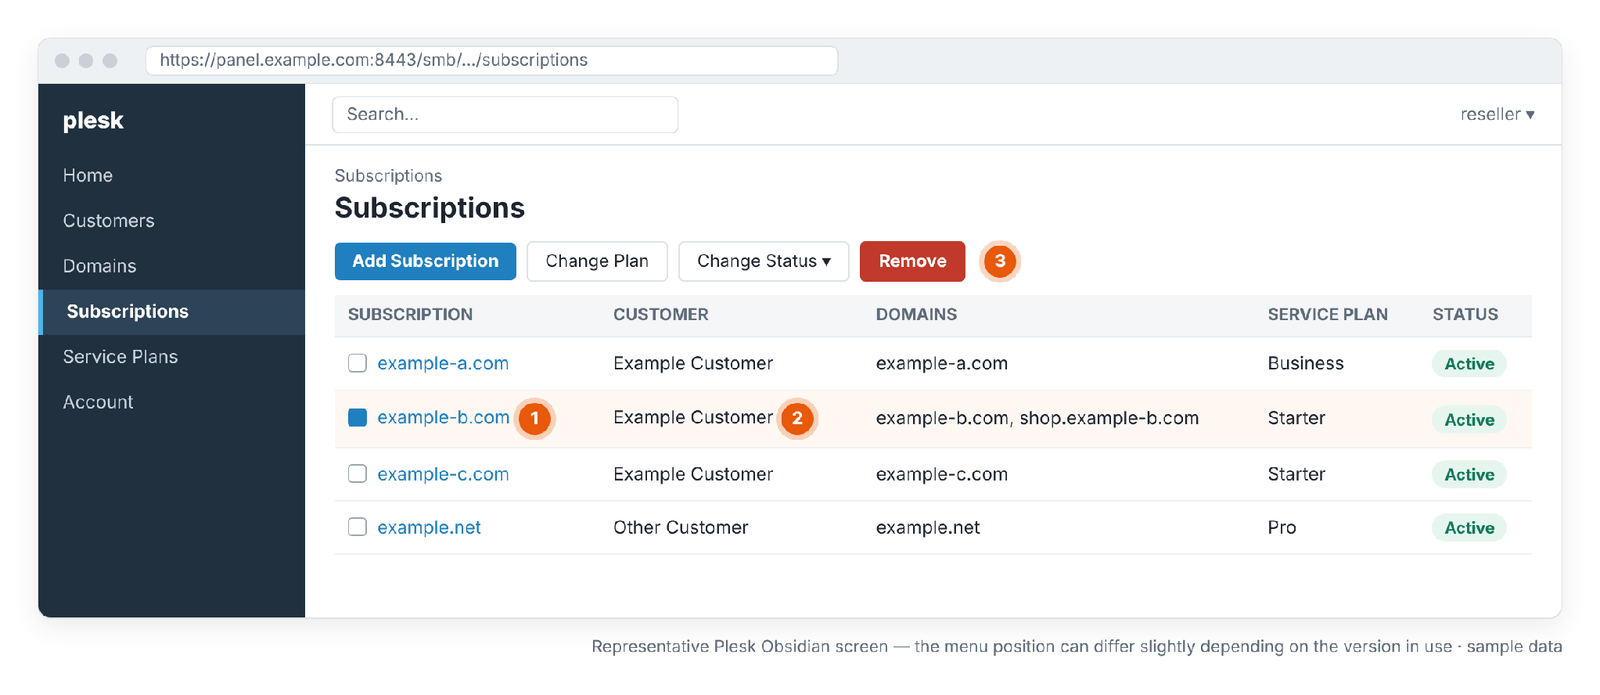Image resolution: width=1600 pixels, height=695 pixels.
Task: Open the example-b.com subscription link
Action: point(443,417)
